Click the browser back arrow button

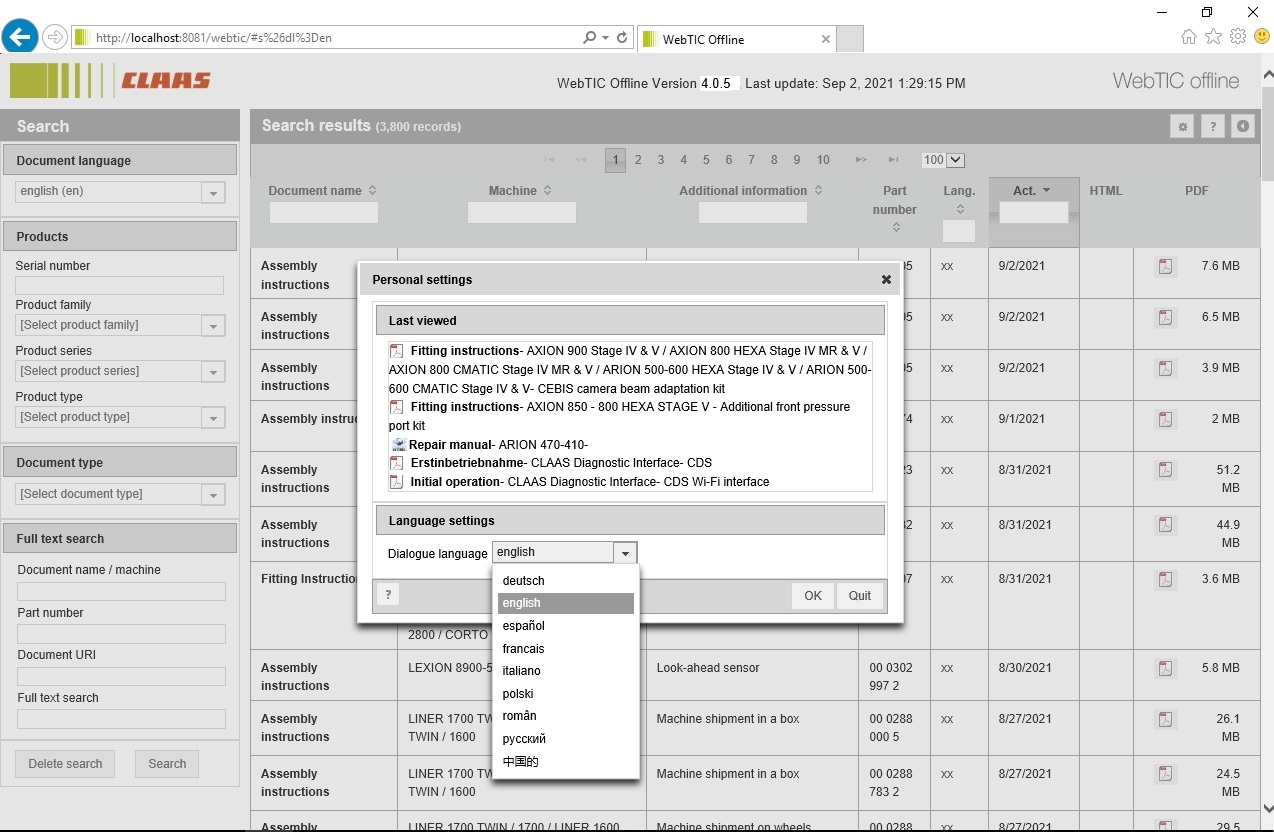tap(20, 38)
